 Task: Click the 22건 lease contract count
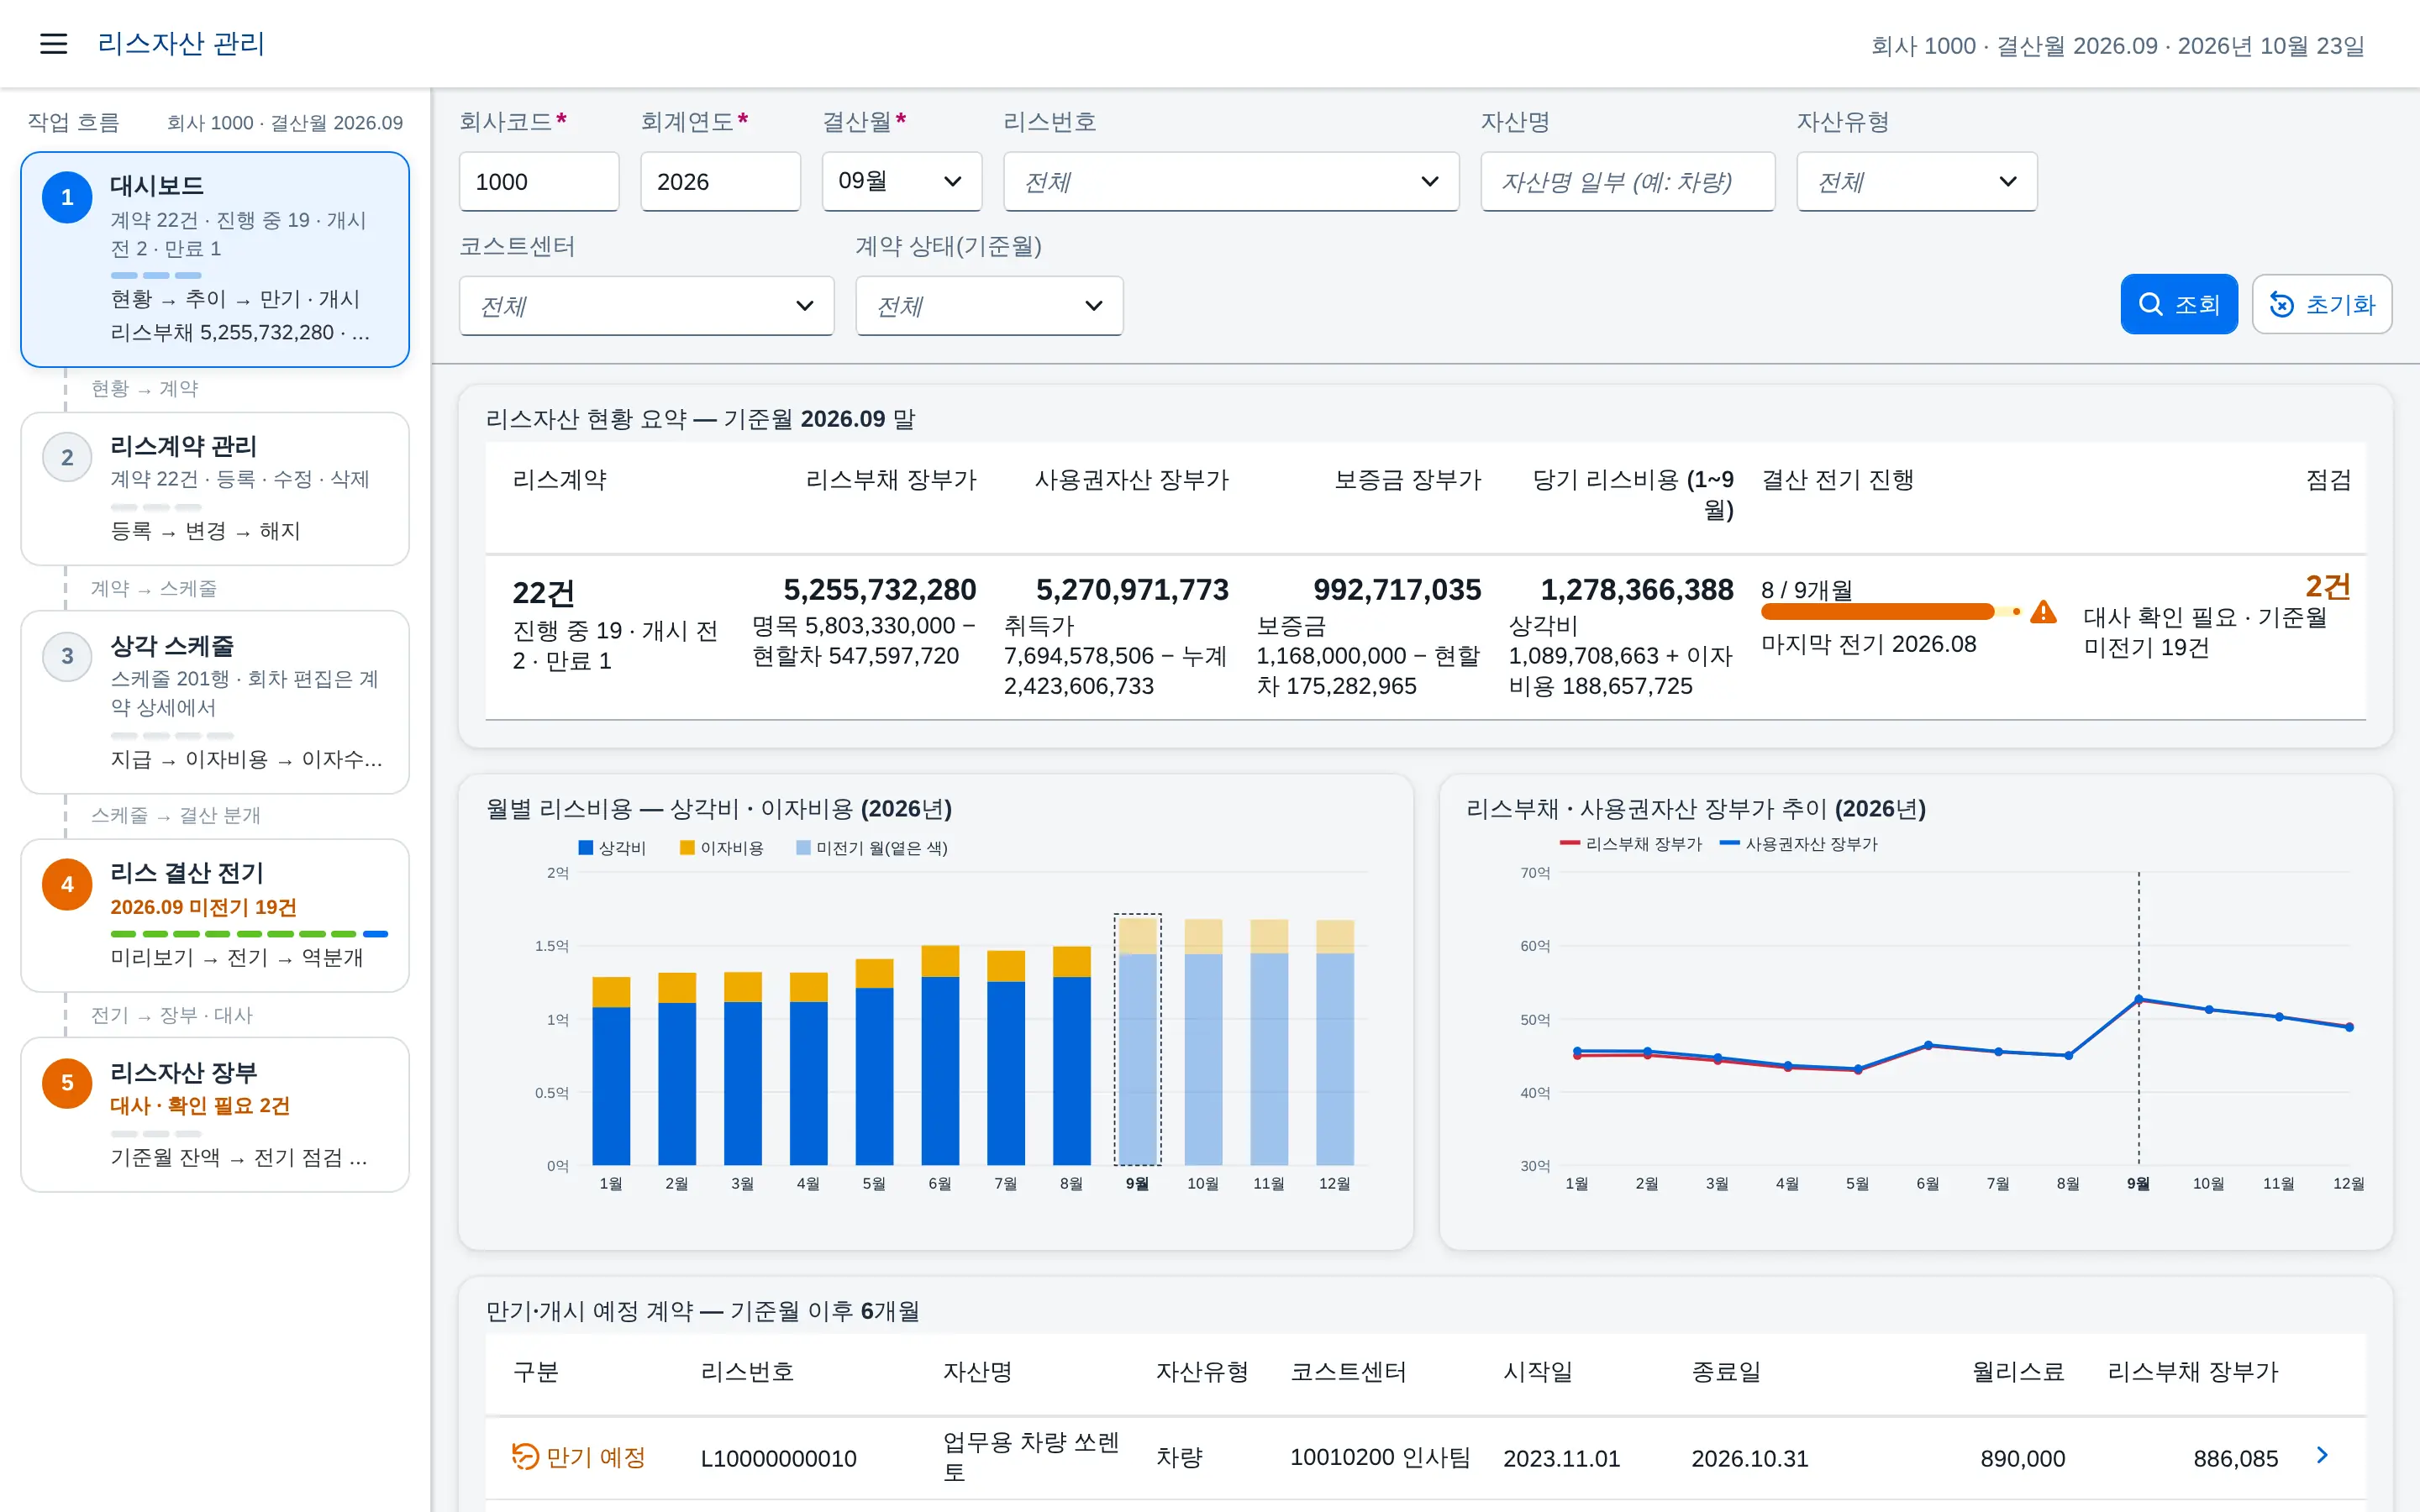pyautogui.click(x=543, y=593)
